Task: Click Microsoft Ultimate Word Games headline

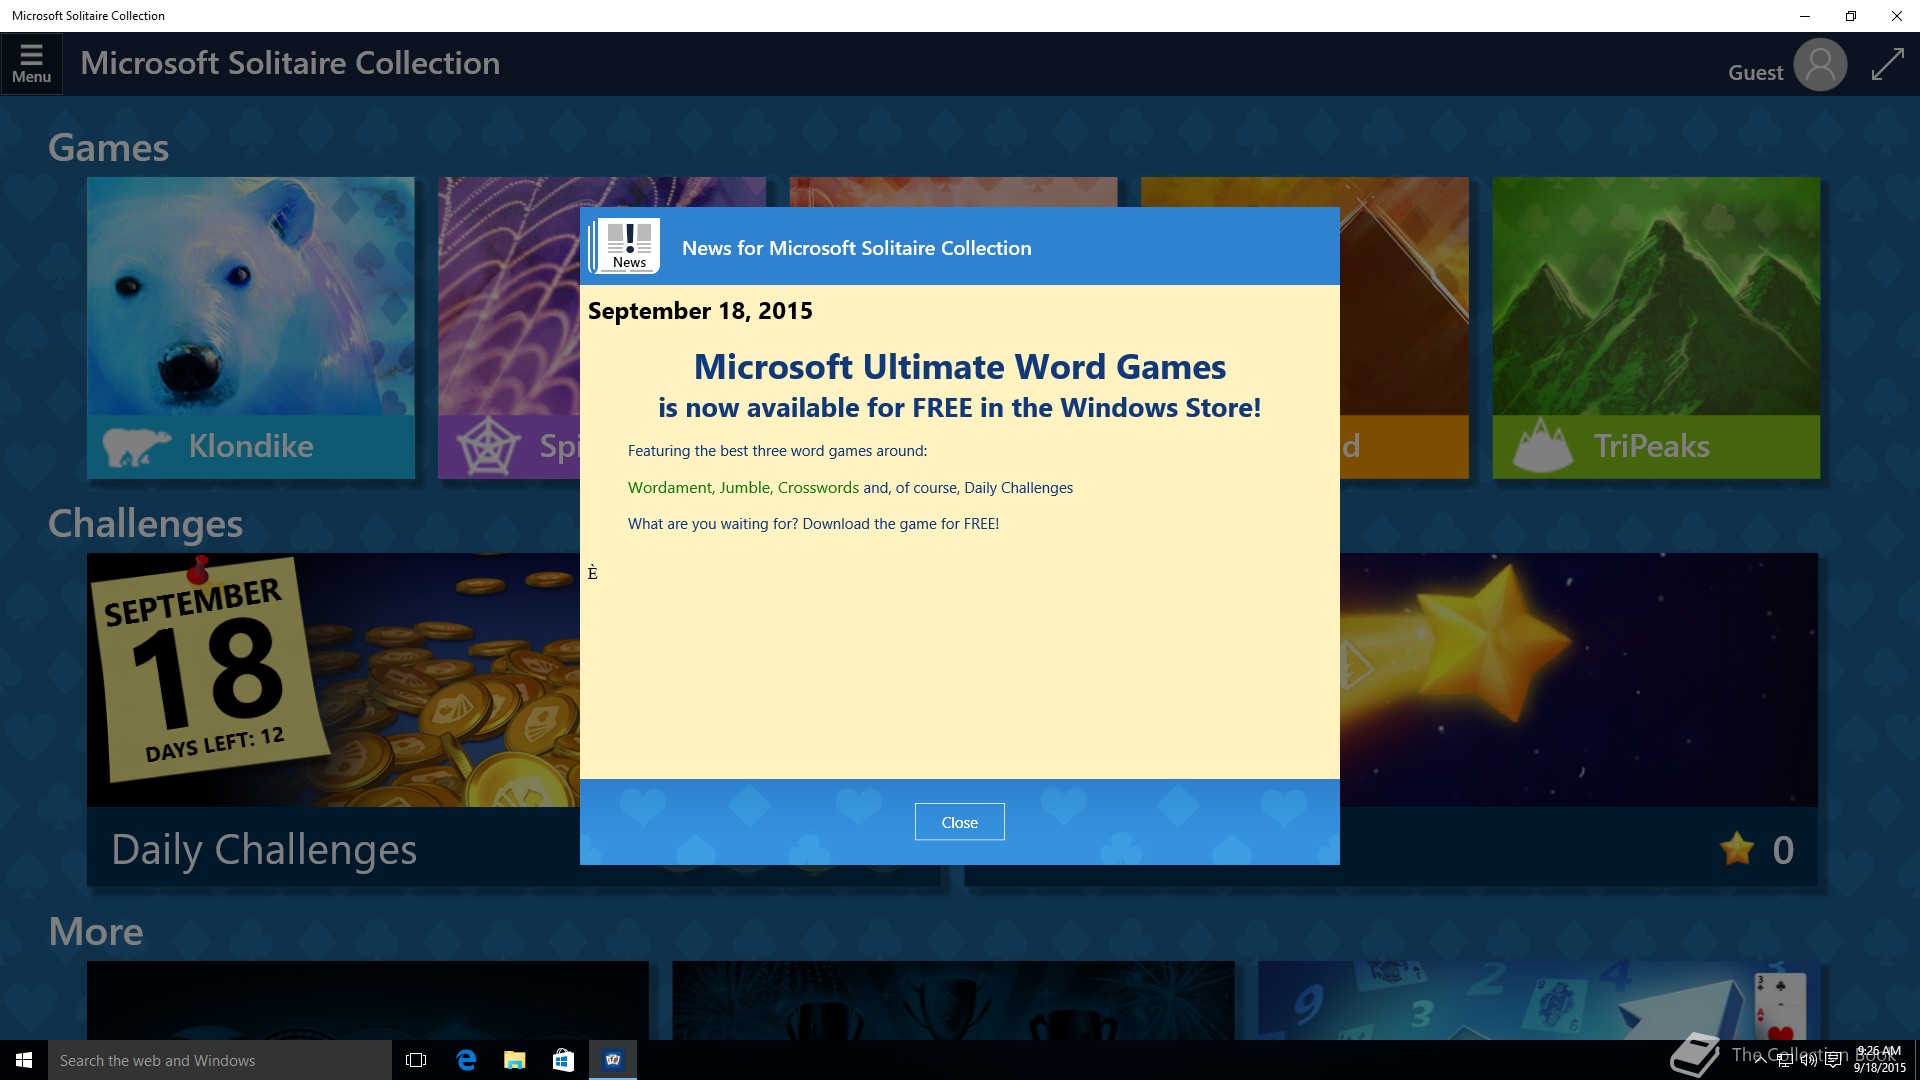Action: click(x=960, y=367)
